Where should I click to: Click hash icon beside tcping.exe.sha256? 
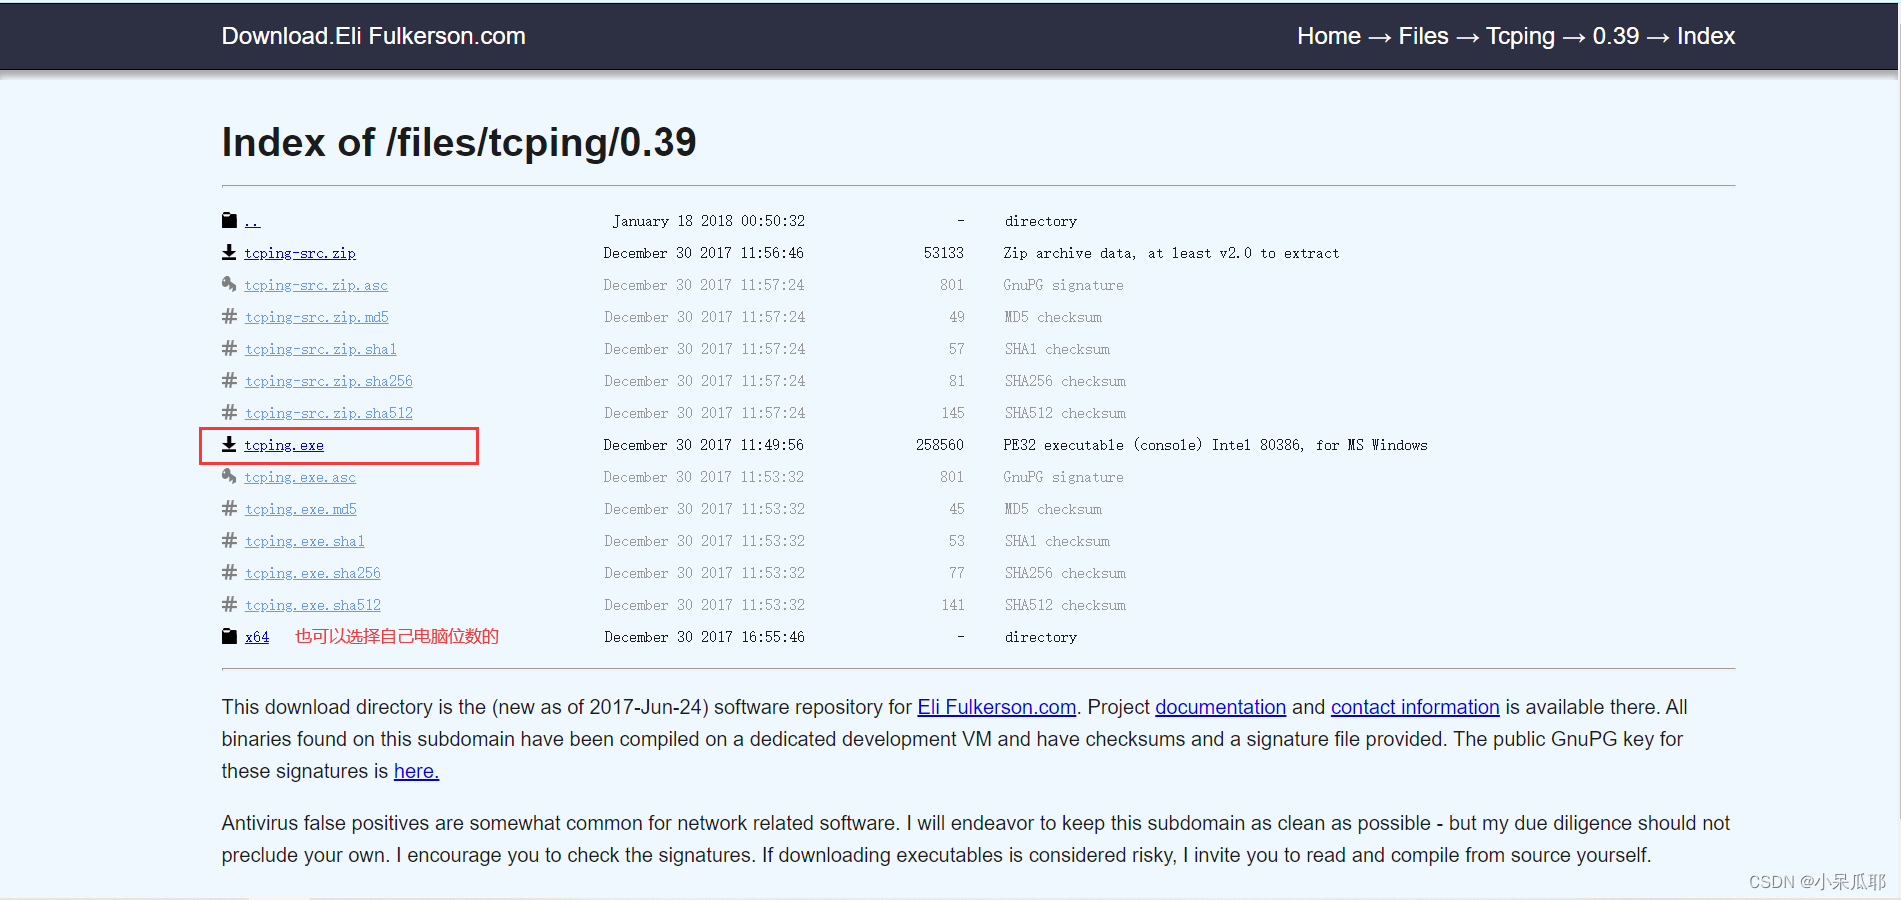click(x=229, y=572)
